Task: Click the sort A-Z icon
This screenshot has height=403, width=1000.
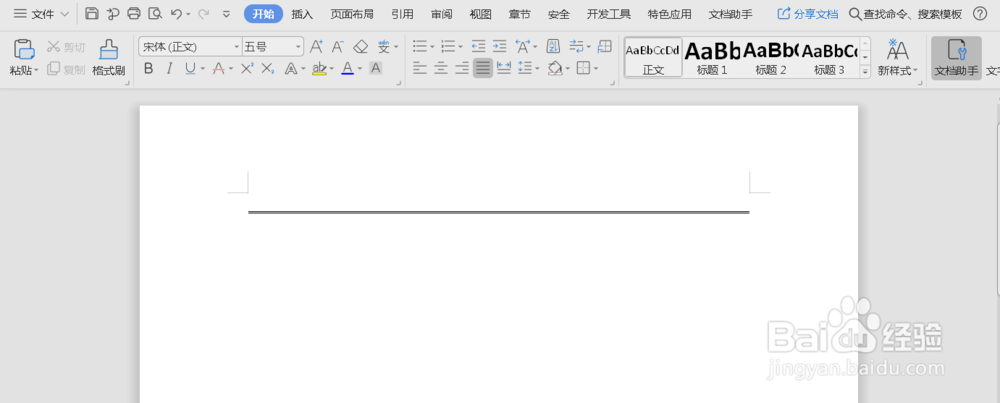Action: click(x=554, y=46)
